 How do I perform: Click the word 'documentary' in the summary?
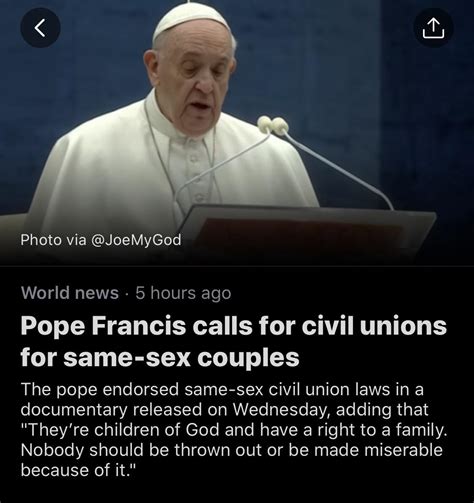tap(74, 410)
